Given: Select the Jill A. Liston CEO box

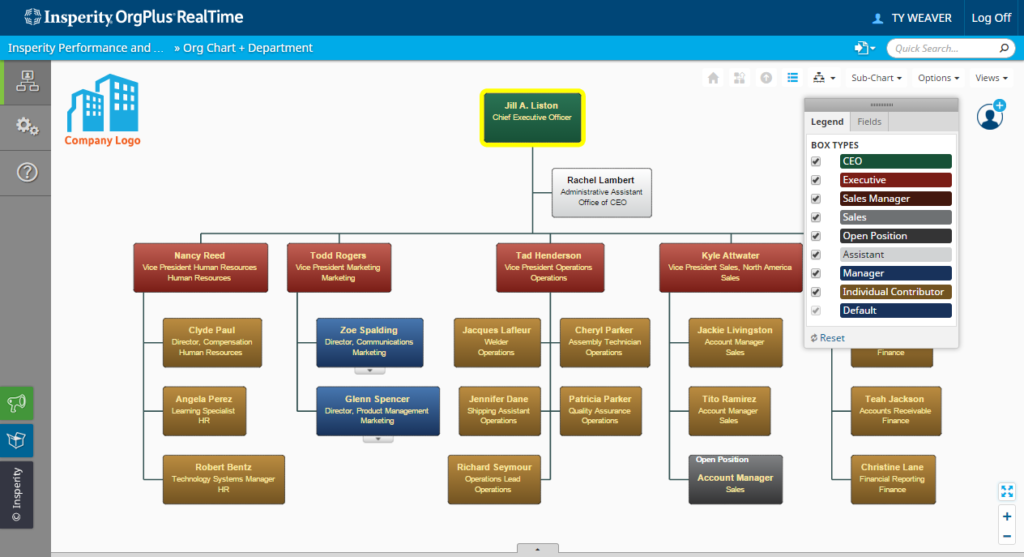Looking at the screenshot, I should 532,118.
